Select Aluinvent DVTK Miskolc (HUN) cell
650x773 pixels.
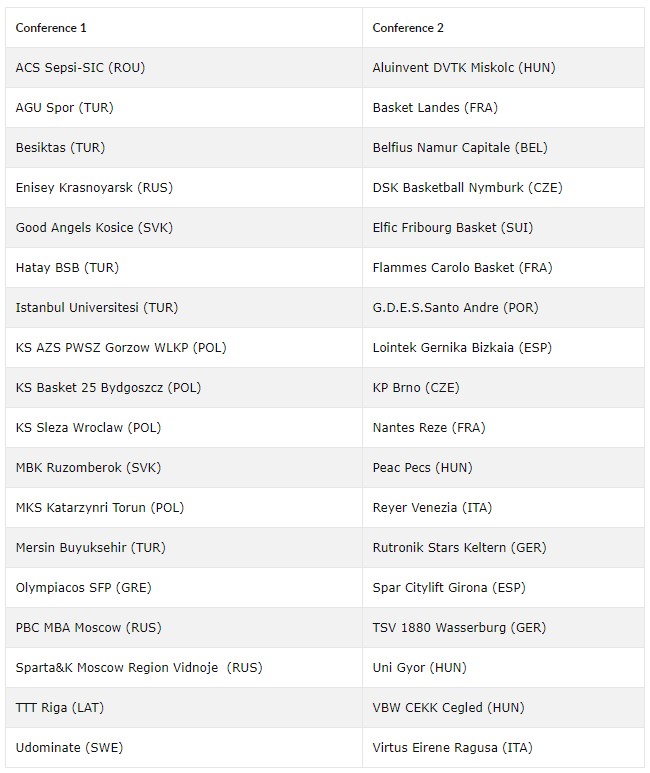[463, 67]
